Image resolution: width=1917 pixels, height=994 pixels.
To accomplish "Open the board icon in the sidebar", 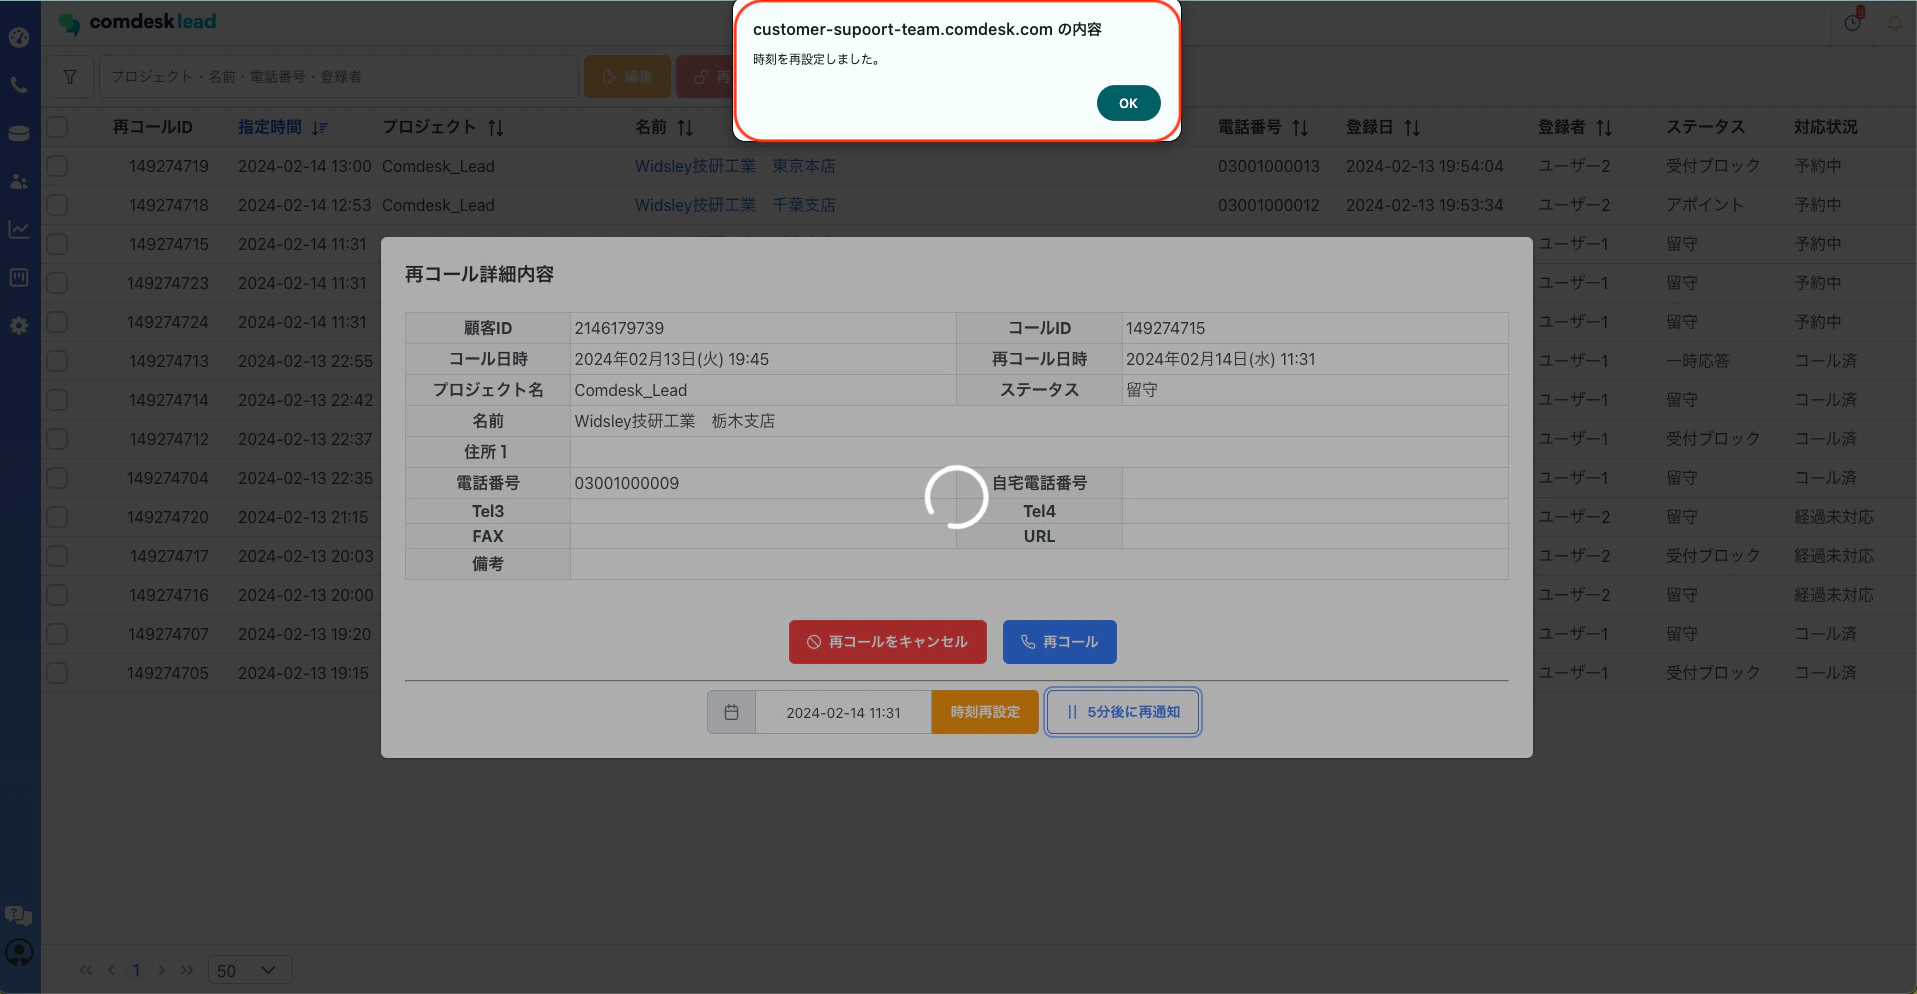I will coord(19,277).
